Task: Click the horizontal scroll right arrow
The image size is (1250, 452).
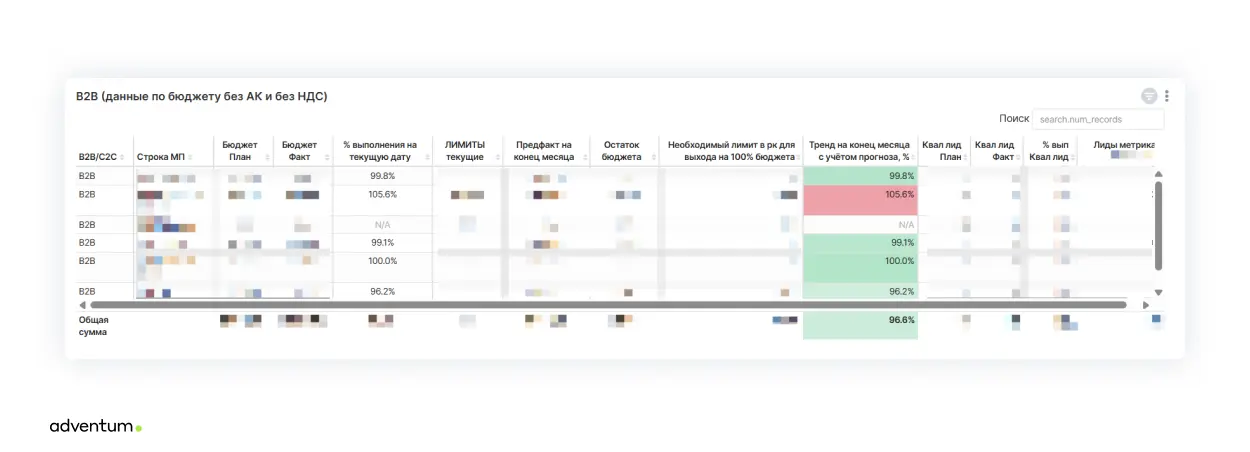Action: [1145, 304]
